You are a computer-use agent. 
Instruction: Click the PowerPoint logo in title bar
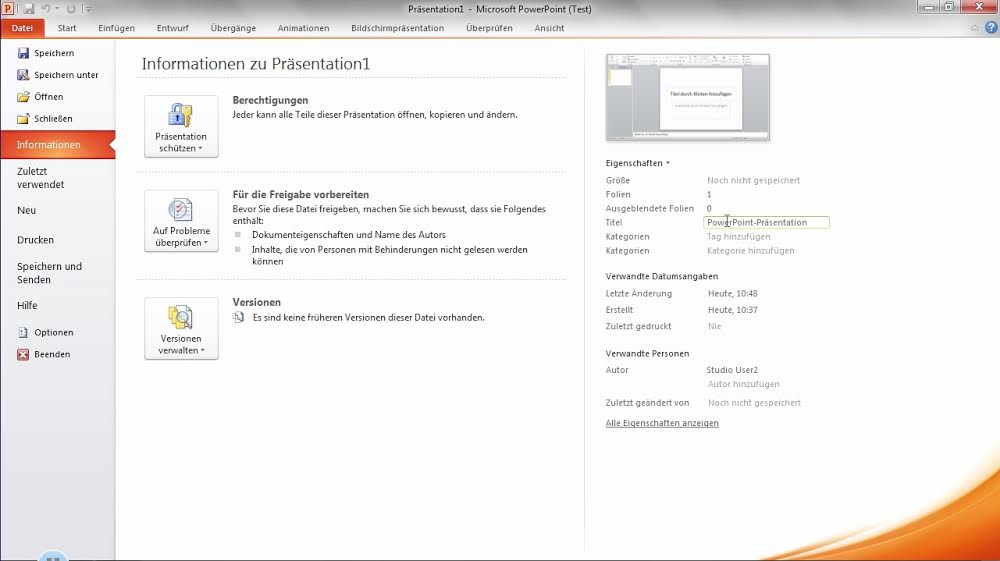(x=8, y=9)
